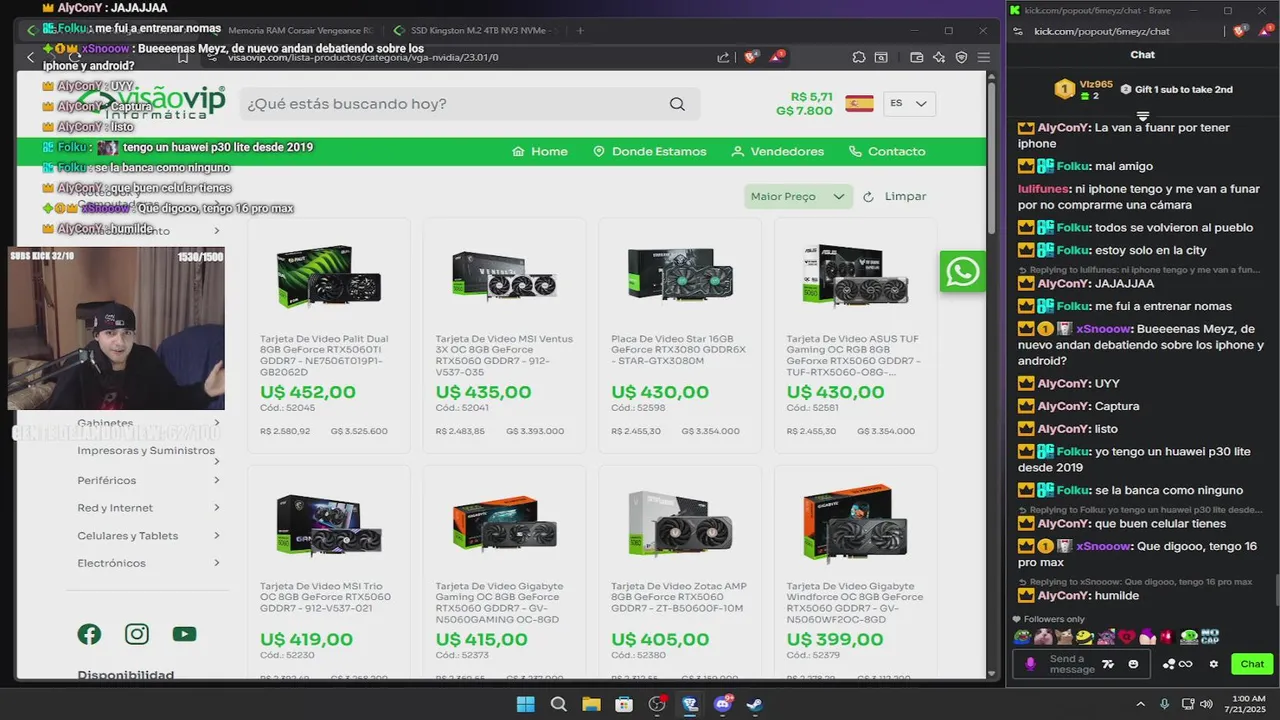1280x720 pixels.
Task: Open Impresoras y Suministros category
Action: [x=146, y=451]
